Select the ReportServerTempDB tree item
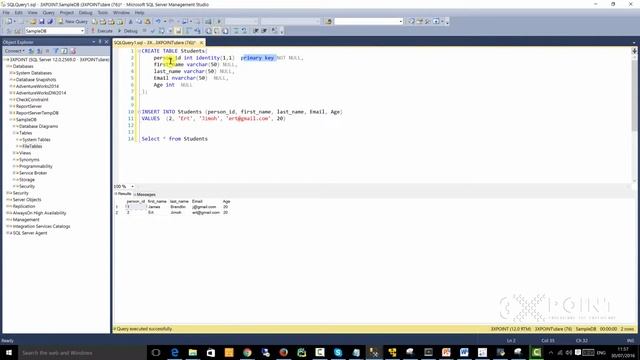 pos(37,113)
